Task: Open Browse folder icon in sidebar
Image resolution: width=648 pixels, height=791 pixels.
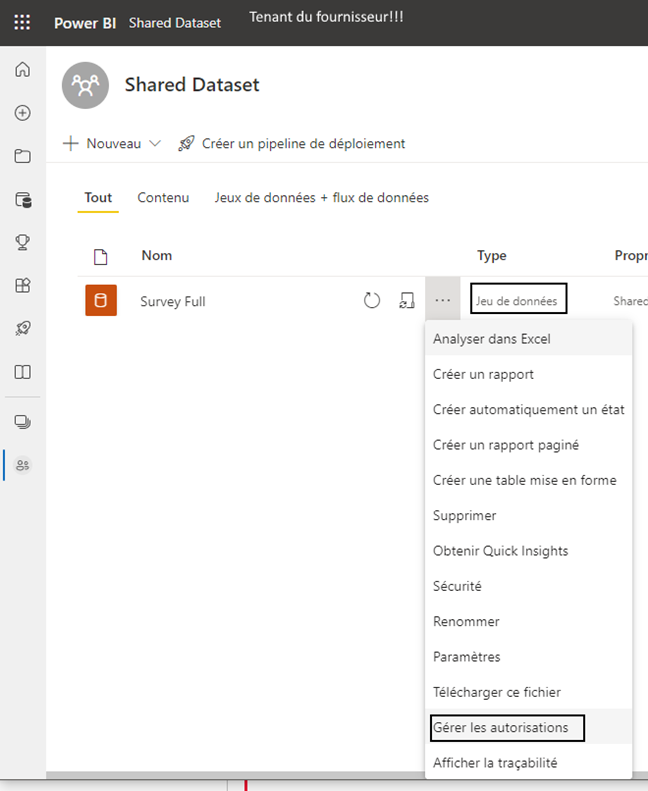Action: click(x=22, y=156)
